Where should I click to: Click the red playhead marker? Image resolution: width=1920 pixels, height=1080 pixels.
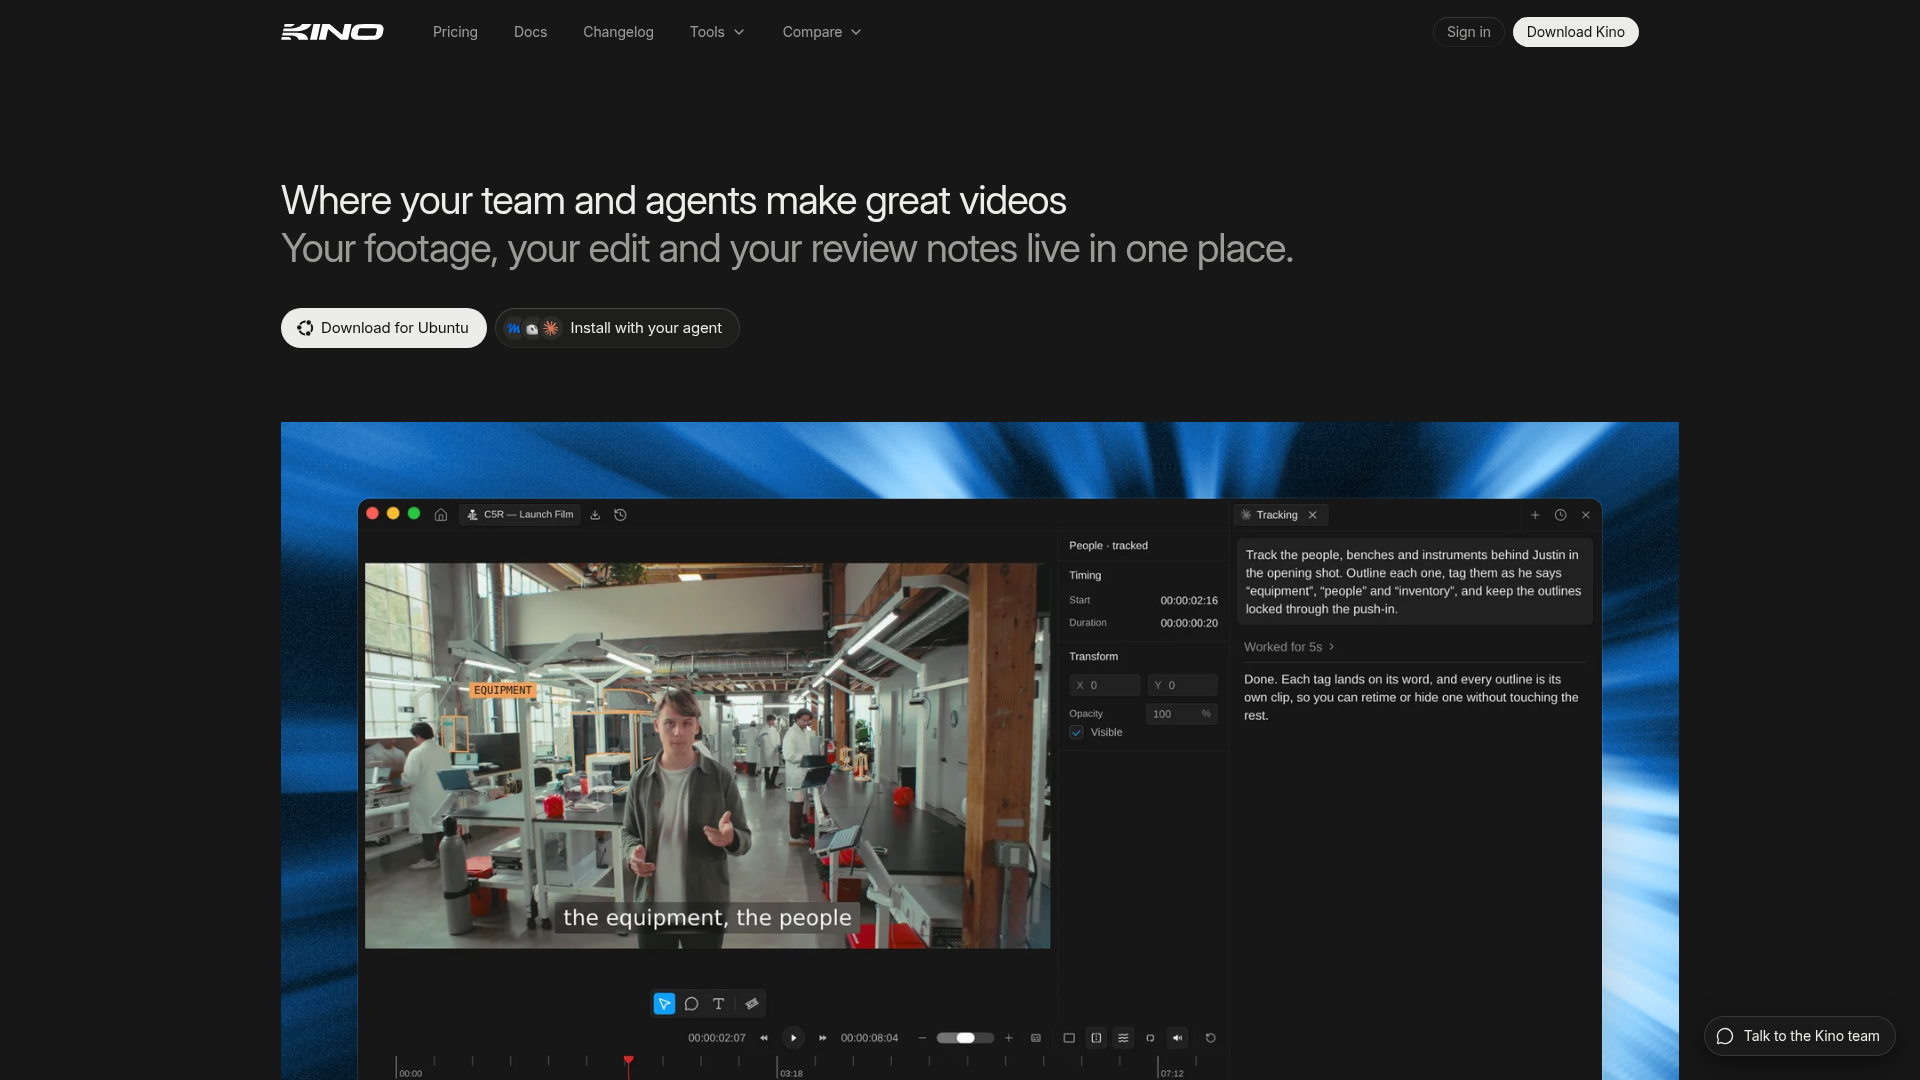(x=628, y=1060)
